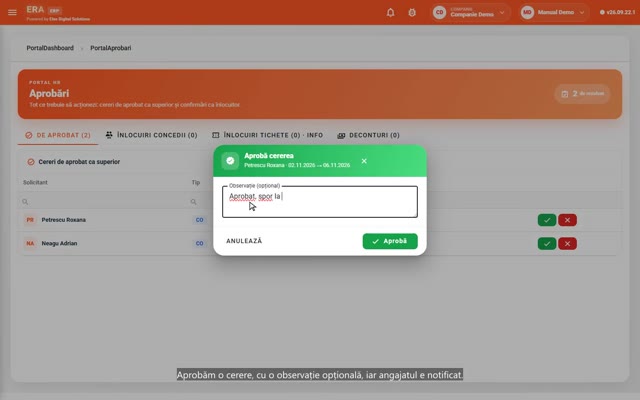Open the Deconturi (0) tab
The image size is (640, 400).
click(368, 135)
